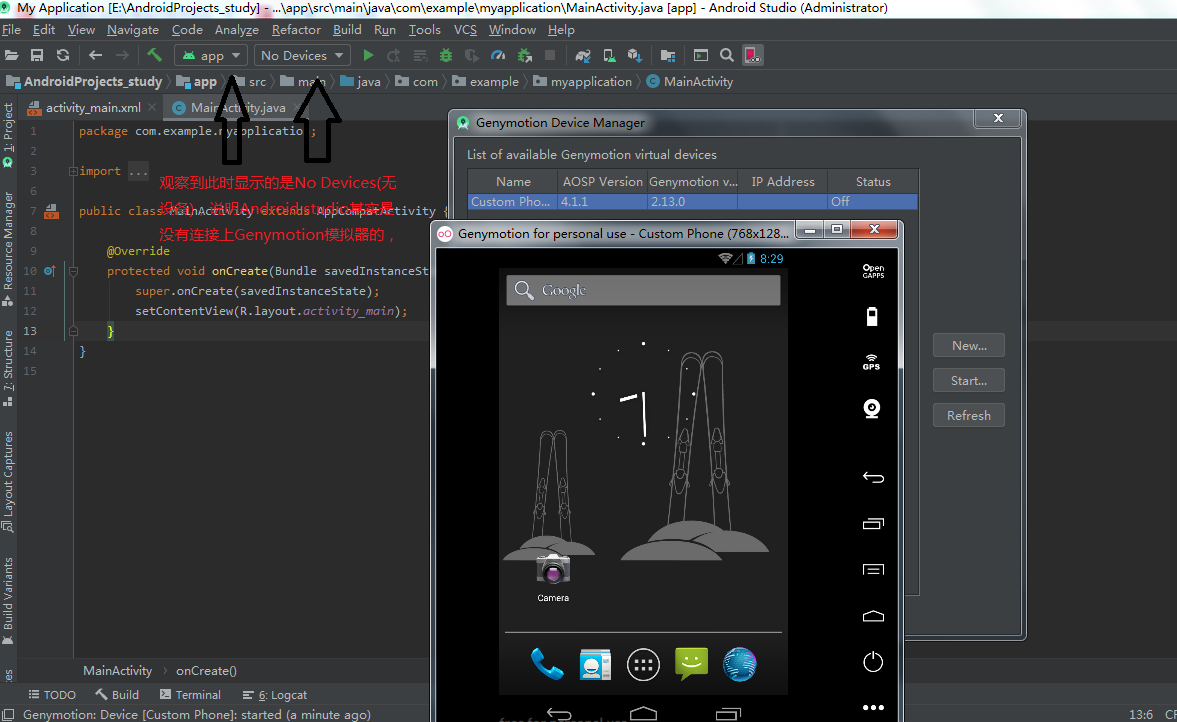The height and width of the screenshot is (722, 1177).
Task: Click the Power button icon in emulator sidebar
Action: pyautogui.click(x=872, y=662)
